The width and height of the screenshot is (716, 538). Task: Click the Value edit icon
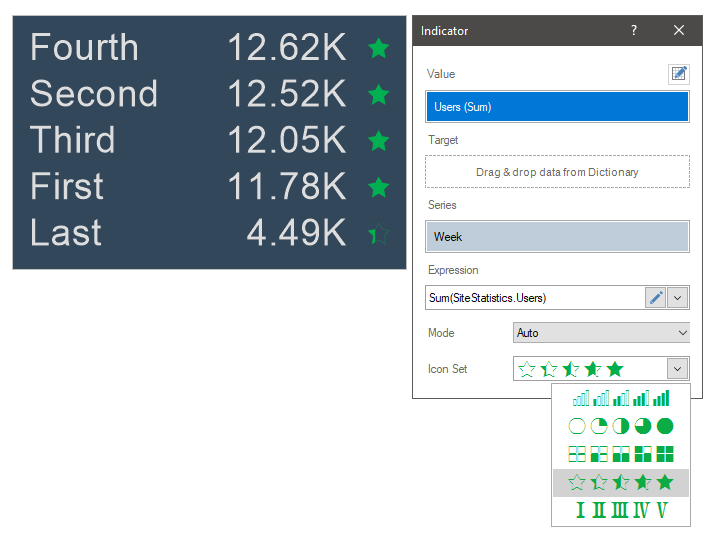tap(679, 74)
